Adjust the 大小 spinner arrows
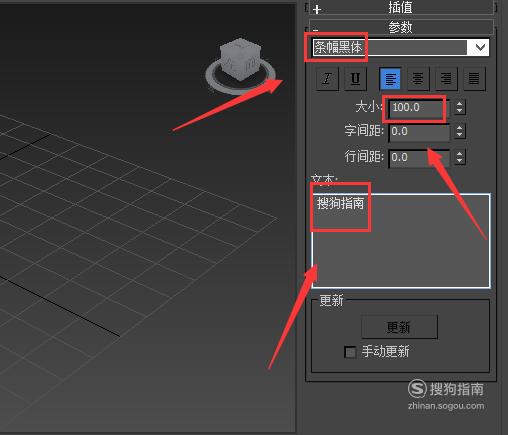The width and height of the screenshot is (508, 435). [x=460, y=107]
